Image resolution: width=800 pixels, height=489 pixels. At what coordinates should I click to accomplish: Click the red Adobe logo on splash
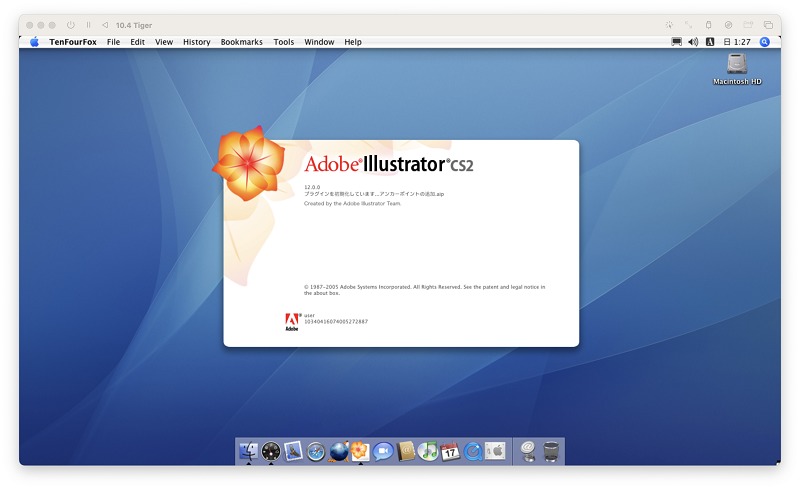click(292, 322)
